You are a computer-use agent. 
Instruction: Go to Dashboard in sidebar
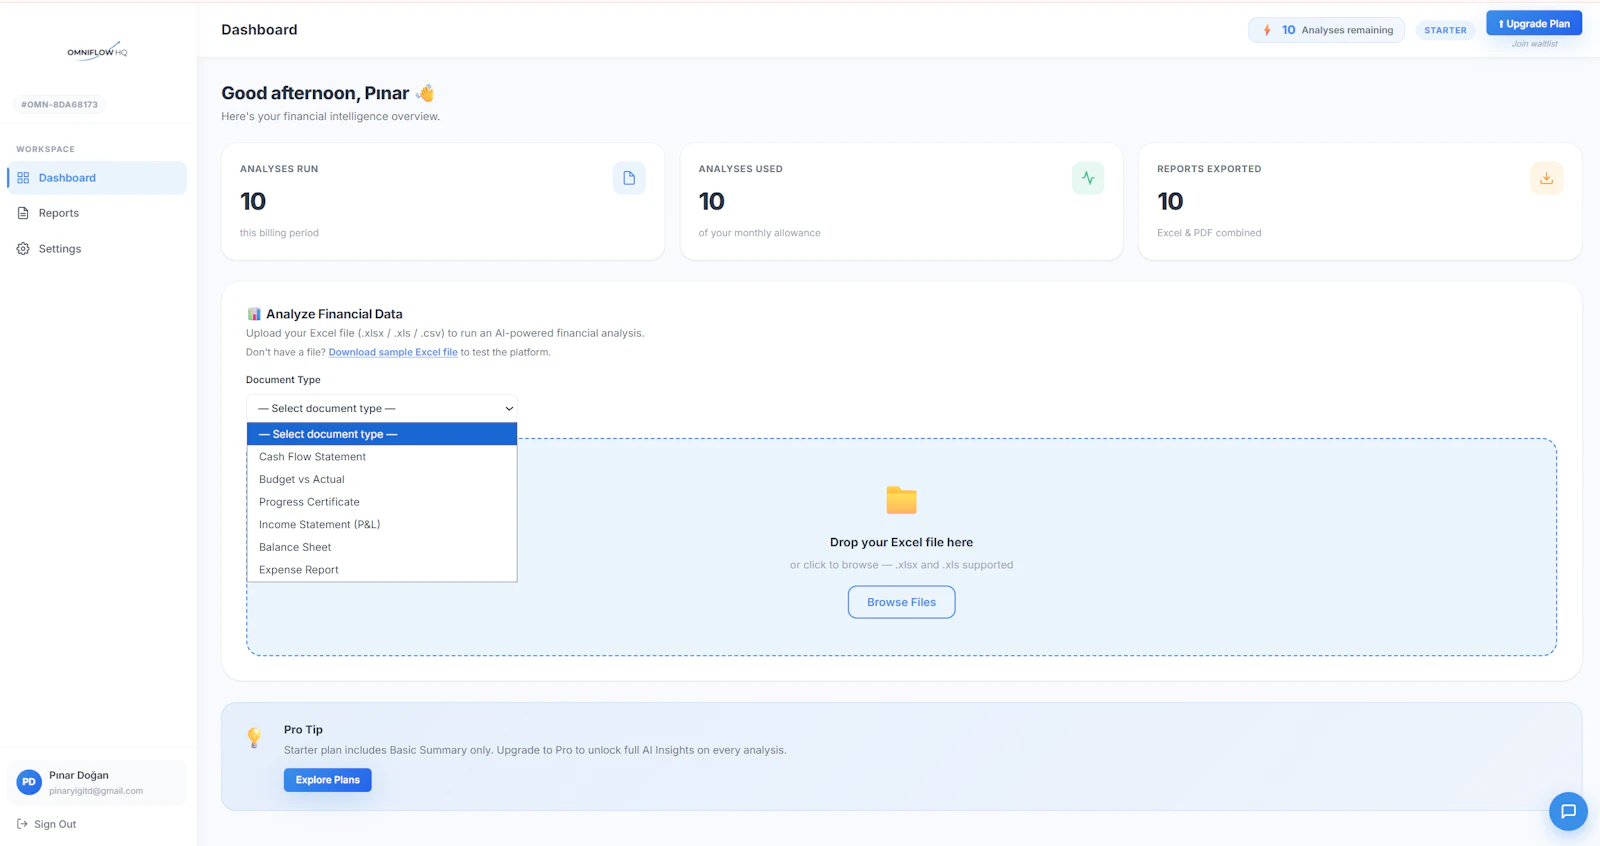click(97, 178)
